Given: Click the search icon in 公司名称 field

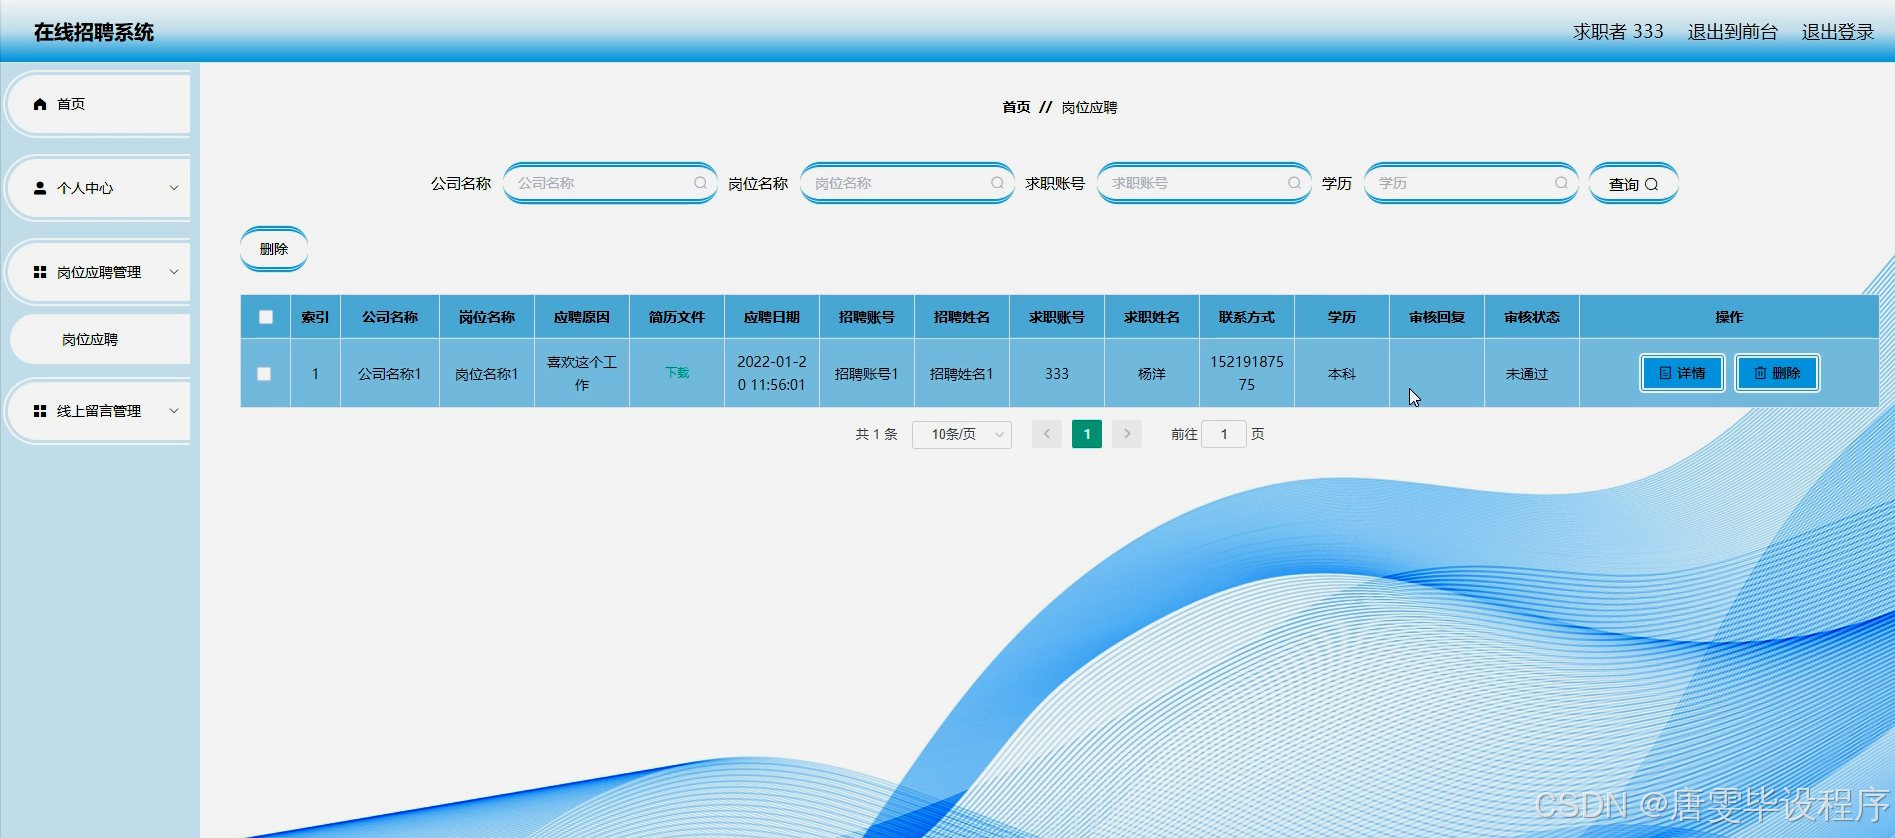Looking at the screenshot, I should [700, 183].
